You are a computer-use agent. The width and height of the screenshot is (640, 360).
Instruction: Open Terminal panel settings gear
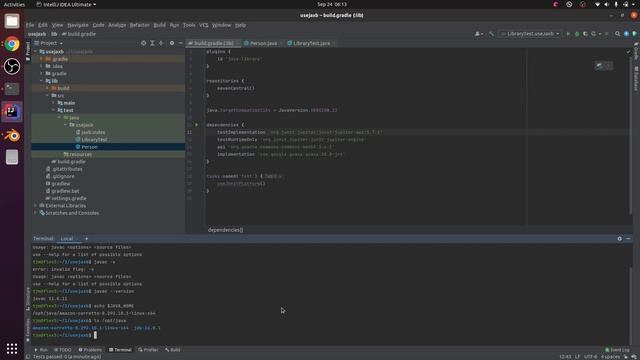pos(620,238)
